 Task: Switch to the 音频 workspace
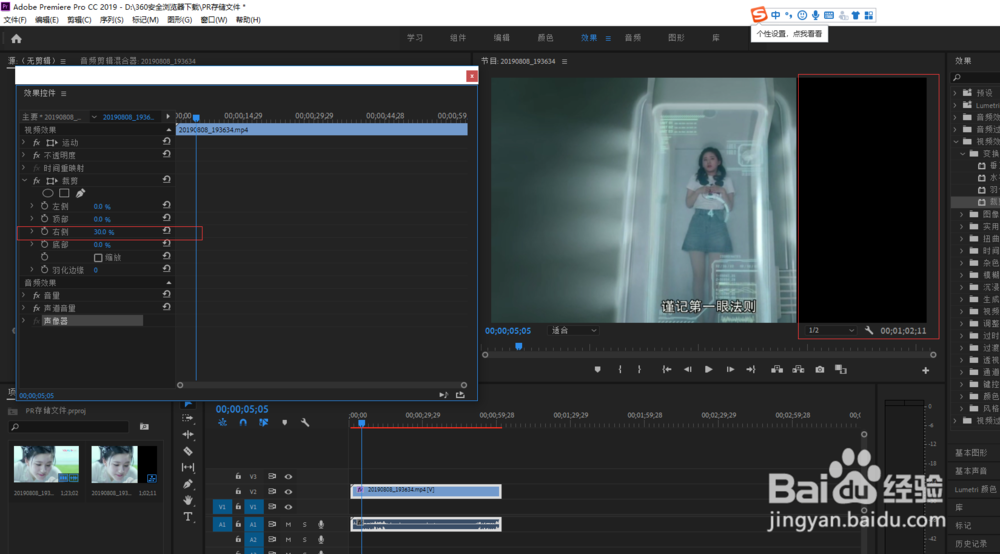633,38
